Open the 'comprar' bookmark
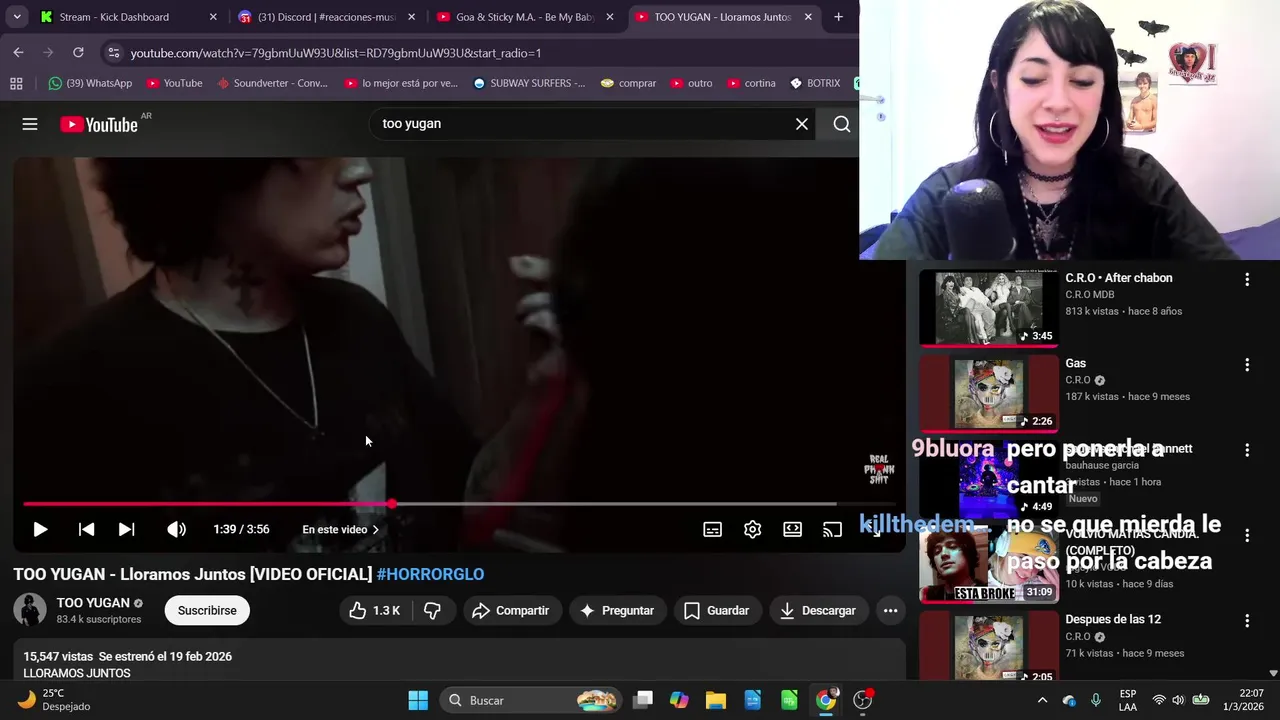 (628, 83)
